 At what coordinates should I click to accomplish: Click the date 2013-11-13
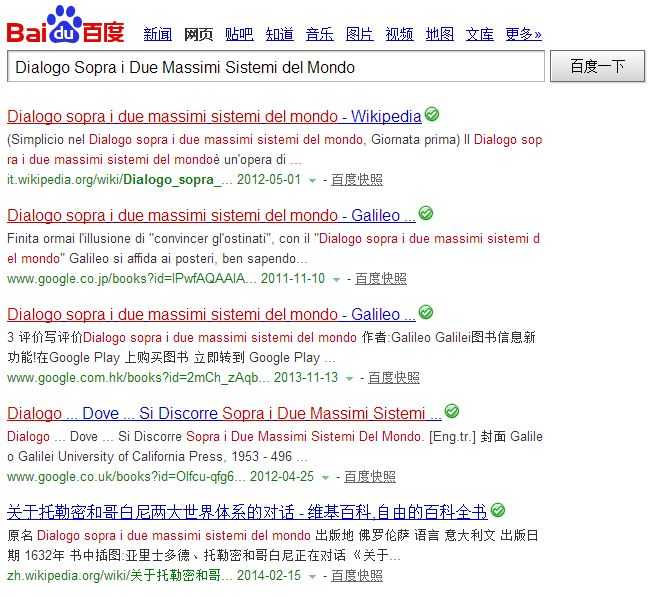pos(306,378)
